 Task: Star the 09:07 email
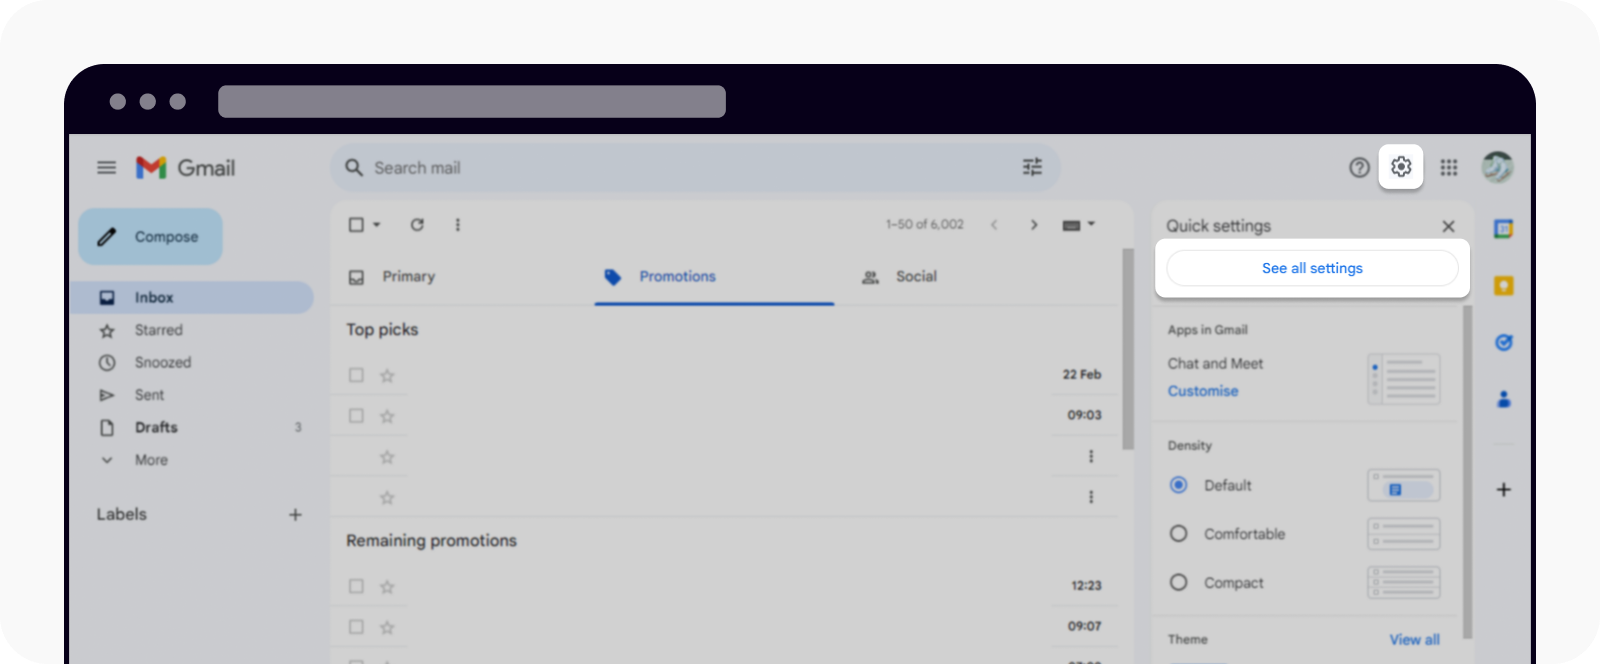click(387, 628)
